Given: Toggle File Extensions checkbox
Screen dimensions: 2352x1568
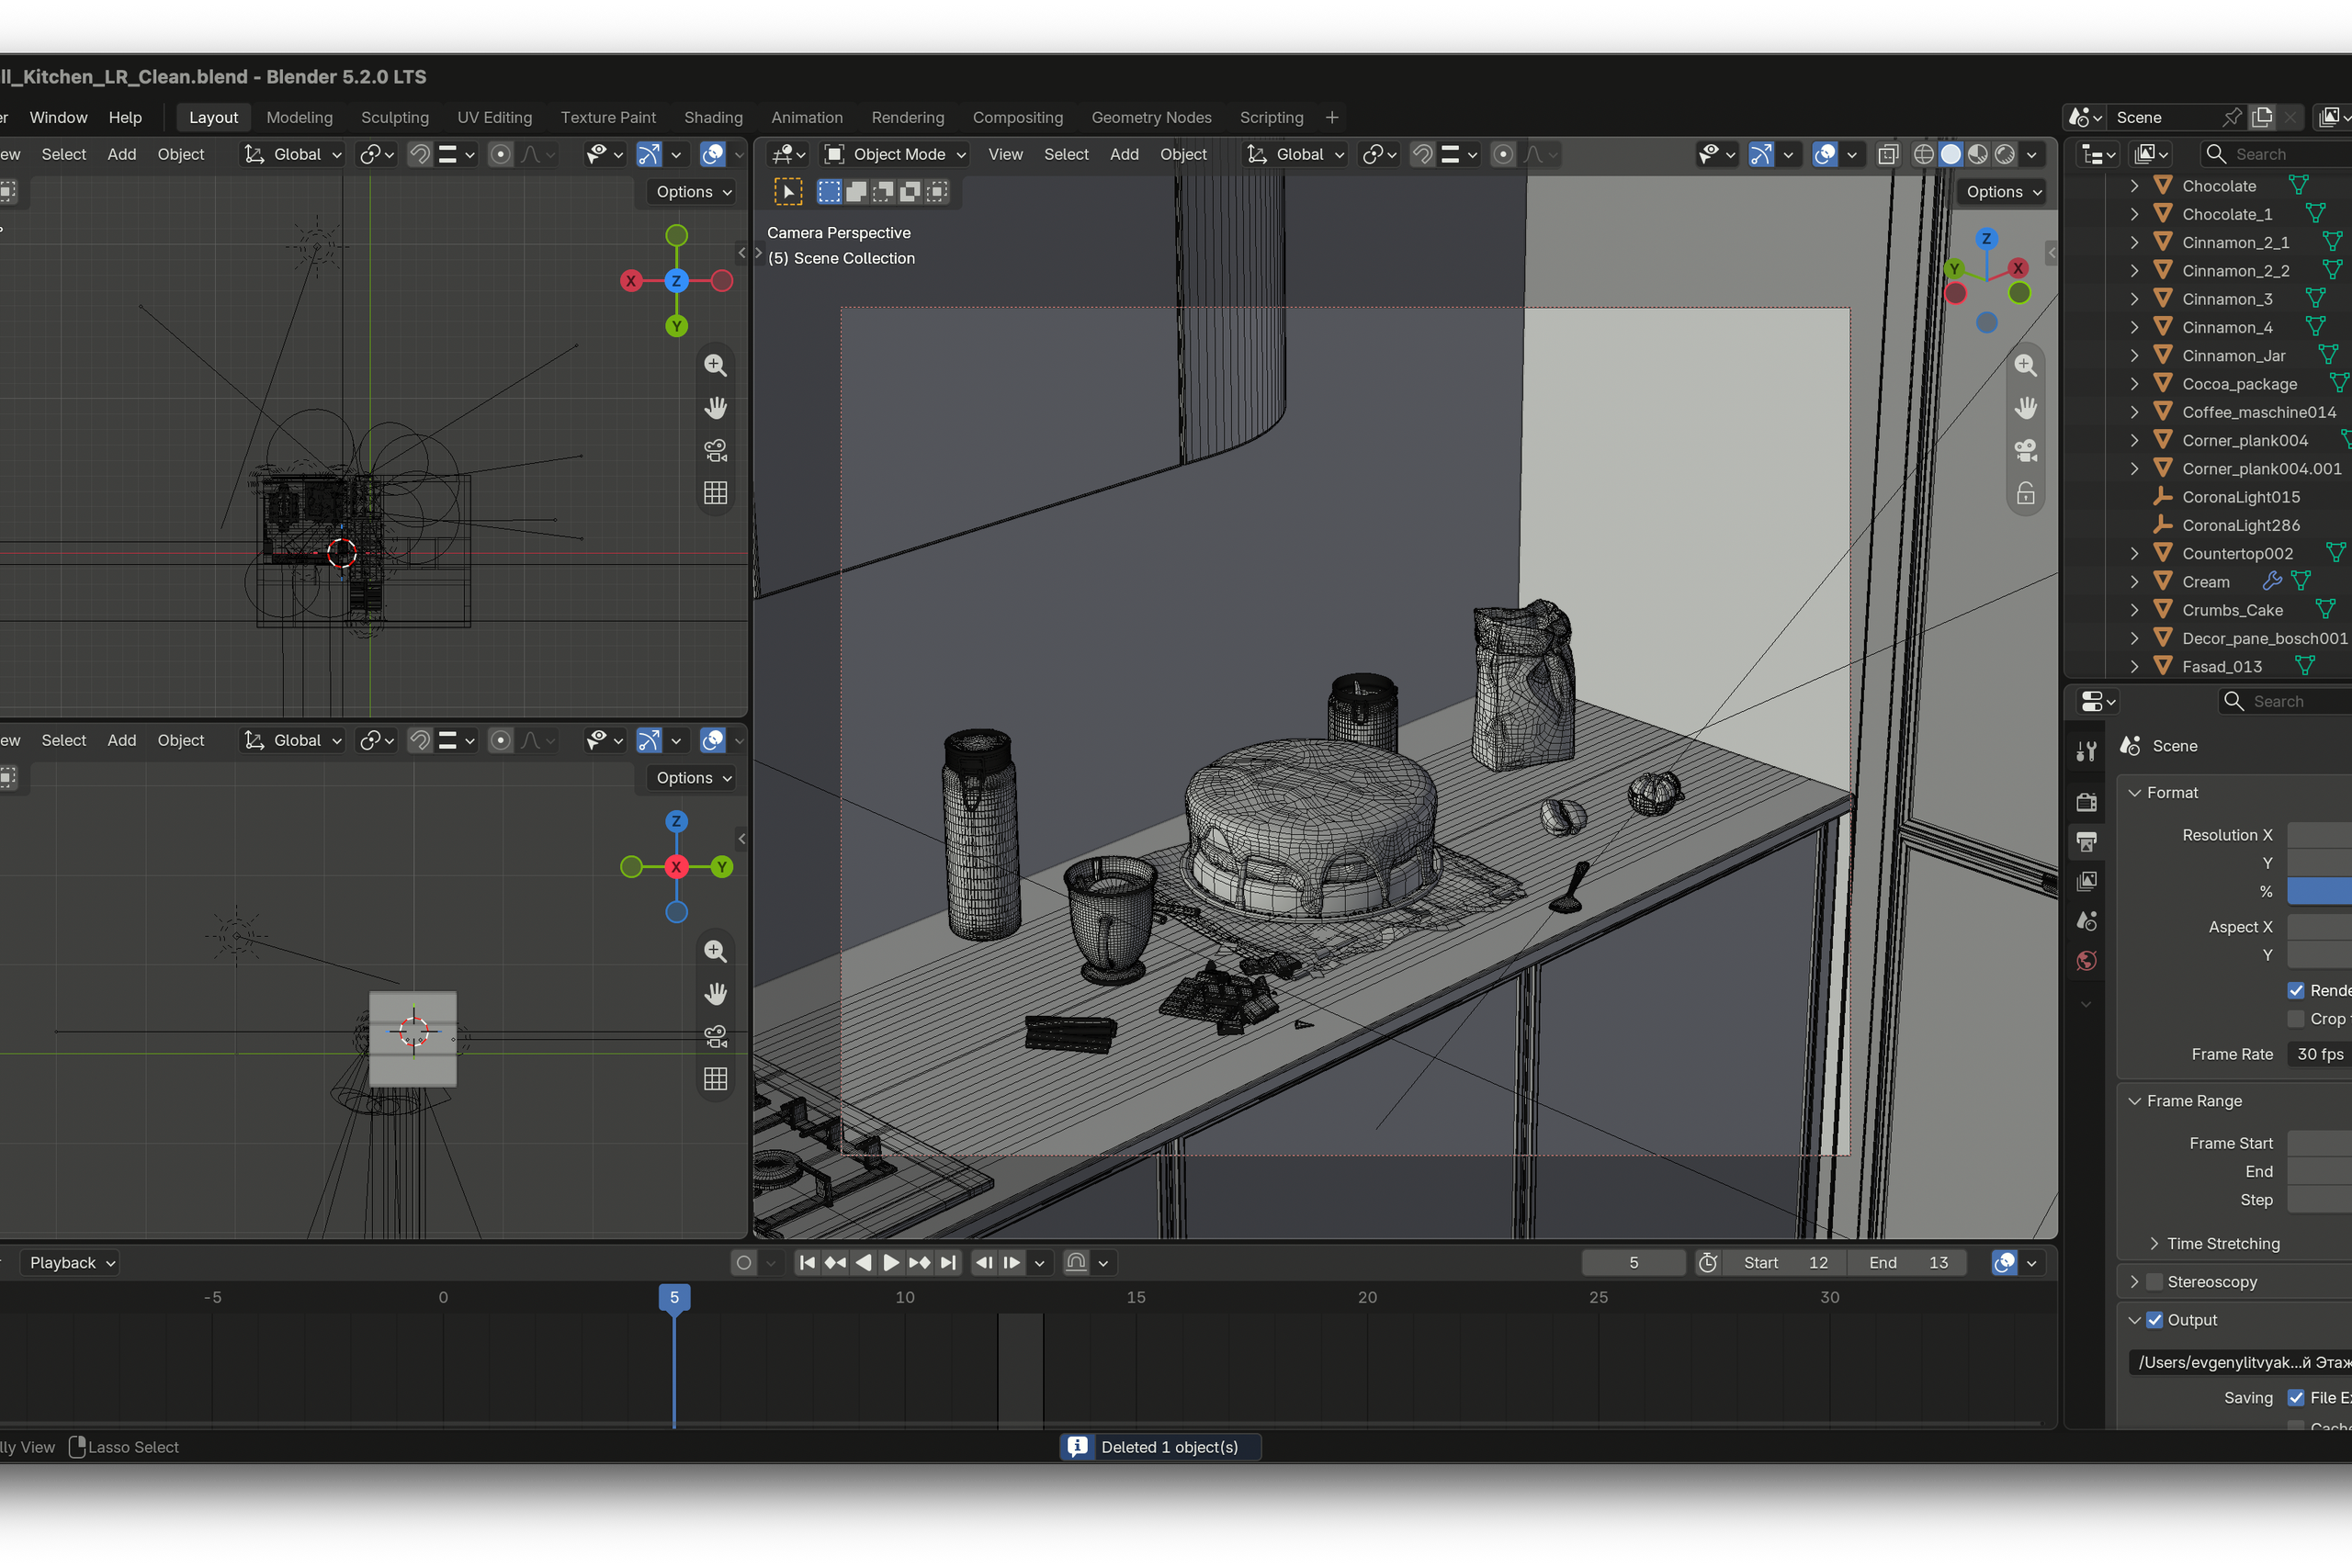Looking at the screenshot, I should click(x=2296, y=1397).
